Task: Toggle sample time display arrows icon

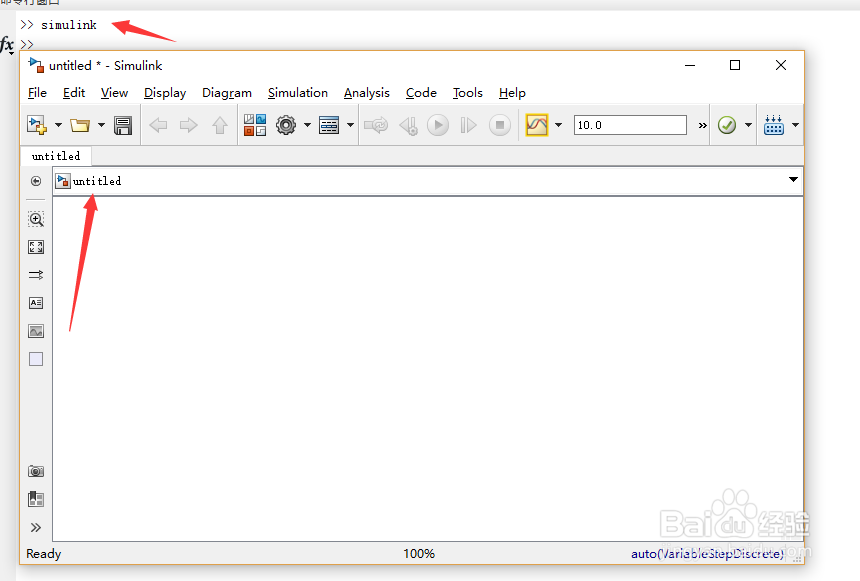Action: [36, 275]
